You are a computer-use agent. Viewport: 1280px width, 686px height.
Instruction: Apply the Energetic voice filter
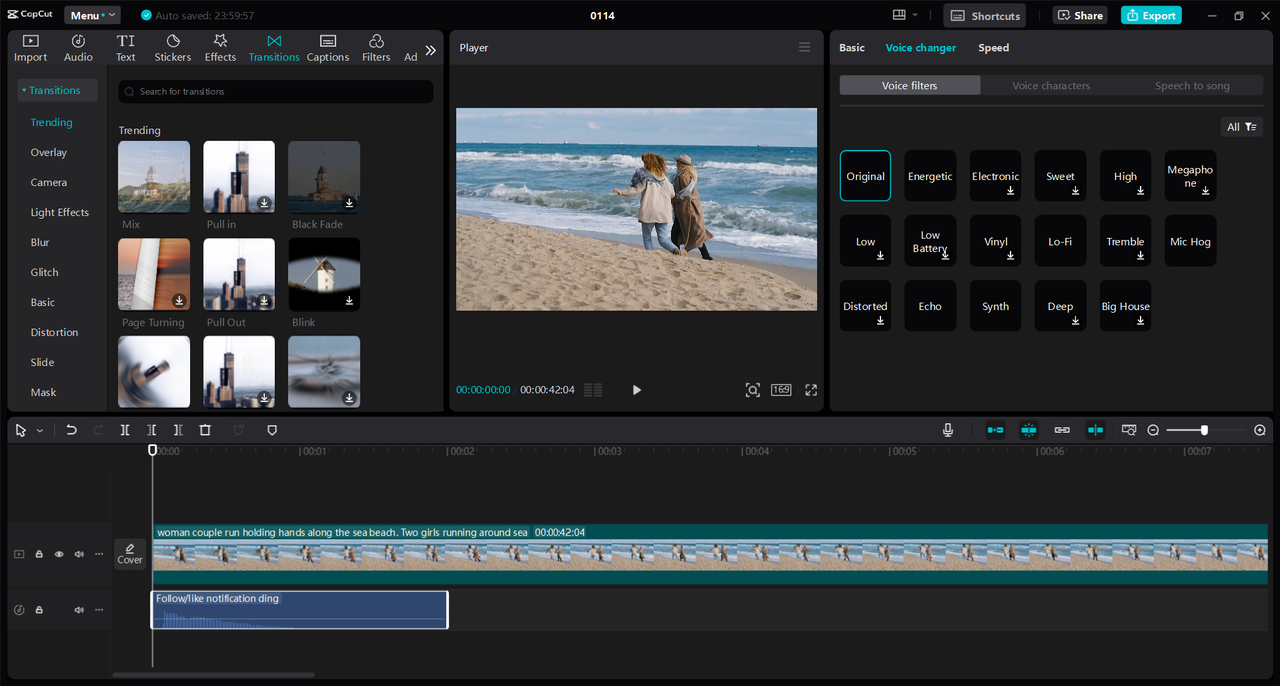[930, 176]
